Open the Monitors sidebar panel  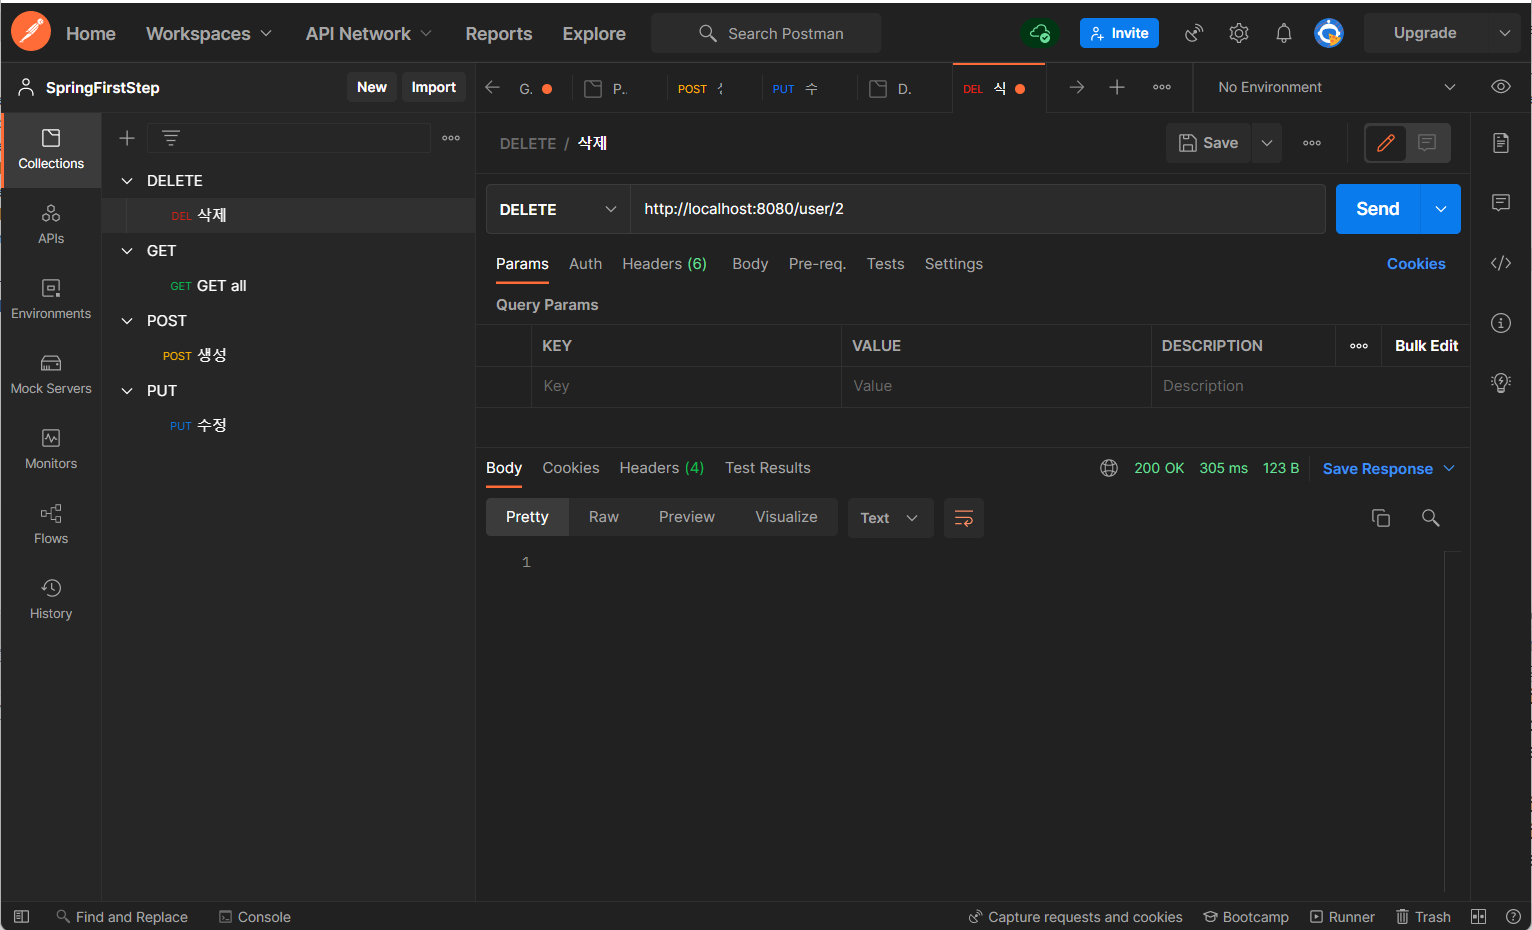pyautogui.click(x=51, y=449)
